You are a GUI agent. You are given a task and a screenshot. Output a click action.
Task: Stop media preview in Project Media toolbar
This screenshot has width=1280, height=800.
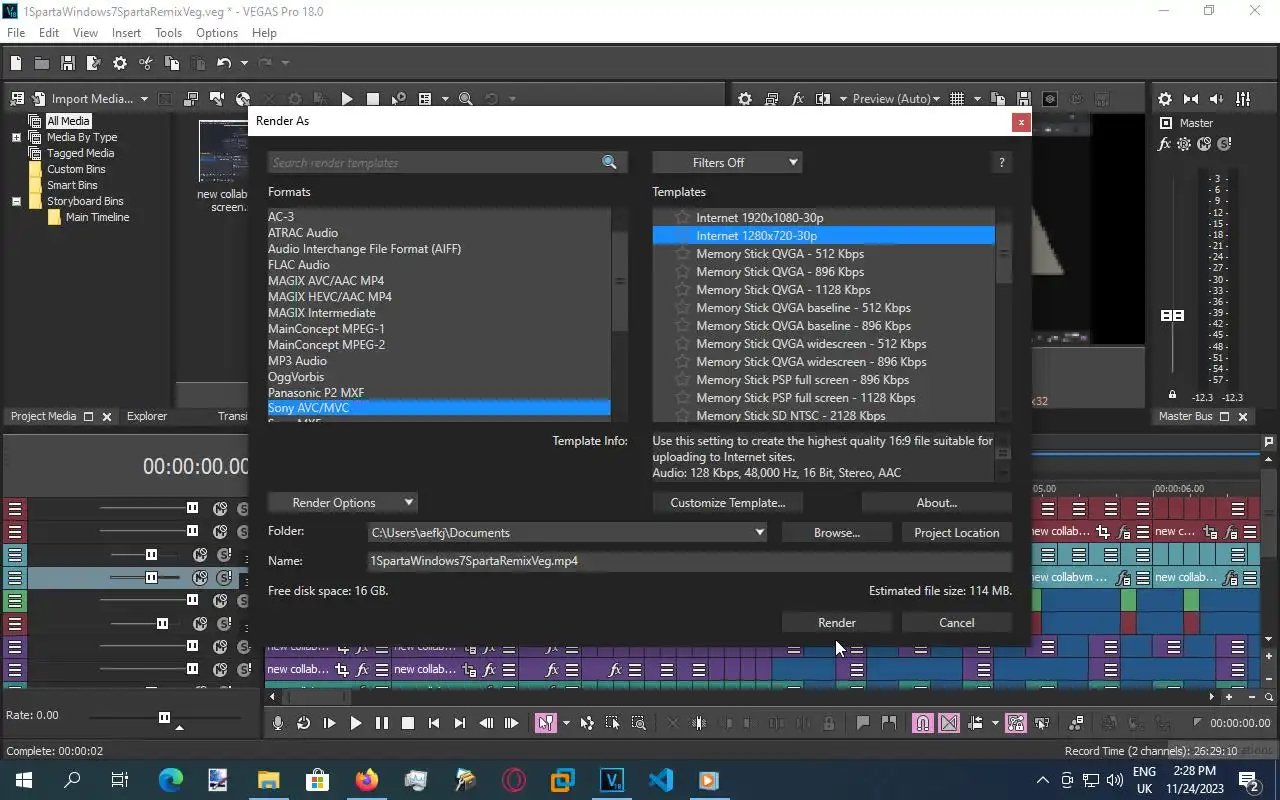373,99
